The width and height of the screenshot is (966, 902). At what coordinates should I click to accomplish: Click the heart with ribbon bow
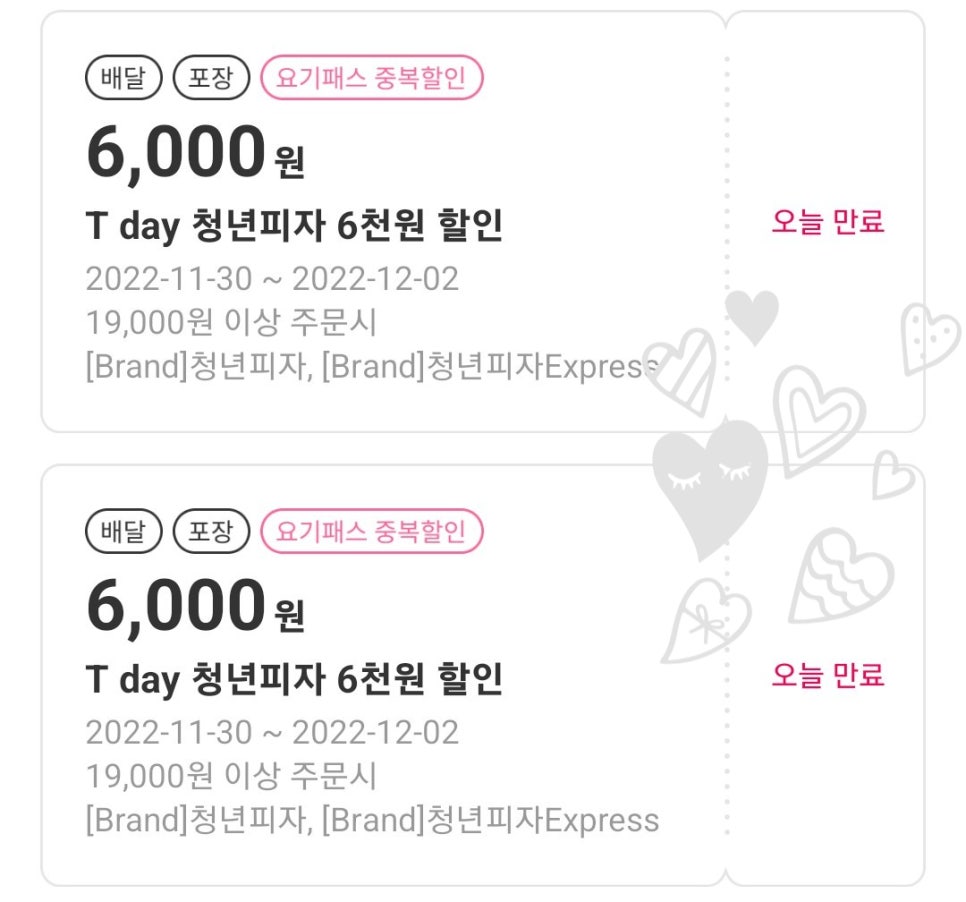tap(705, 621)
